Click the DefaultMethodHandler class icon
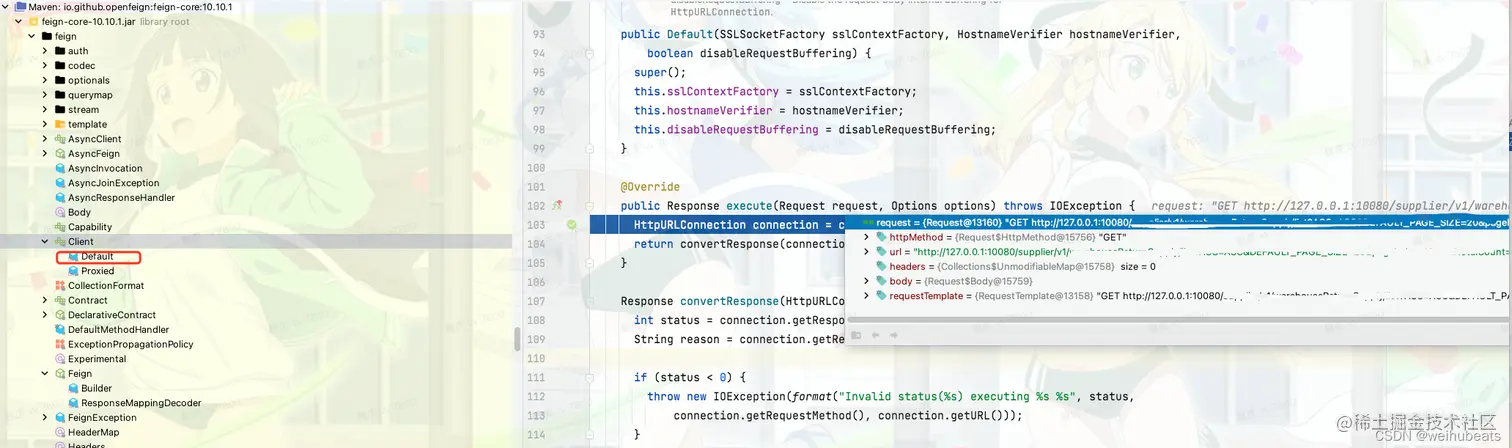The image size is (1512, 448). coord(60,329)
